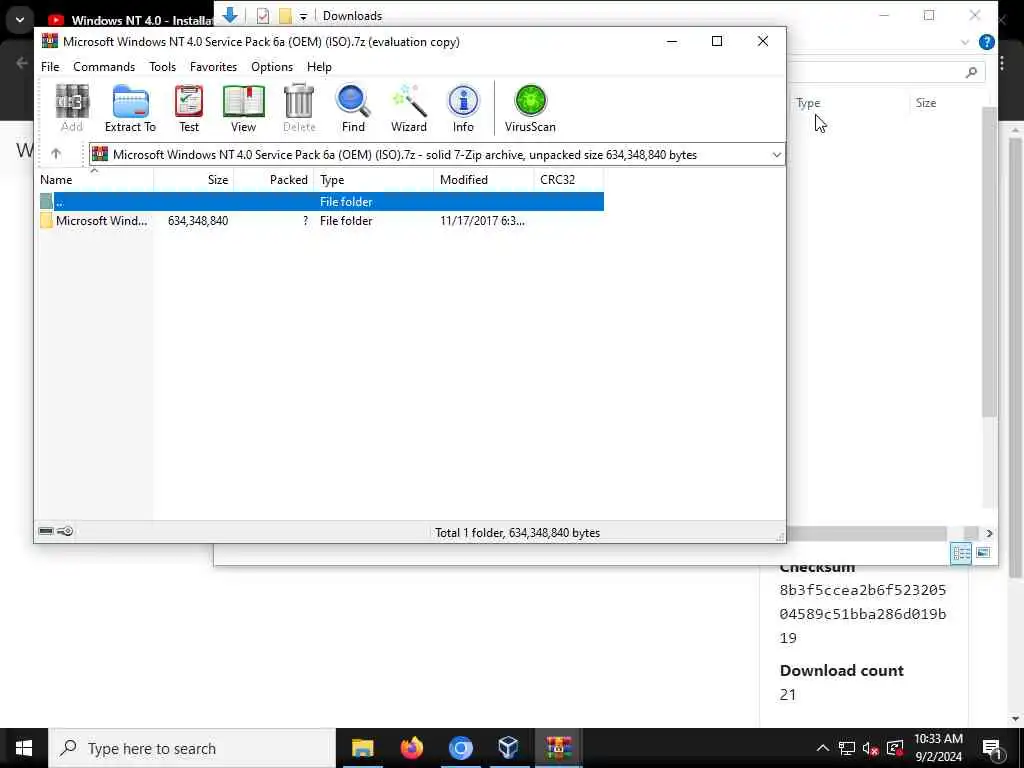Image resolution: width=1024 pixels, height=768 pixels.
Task: Click the browser three-dot menu
Action: click(1002, 63)
